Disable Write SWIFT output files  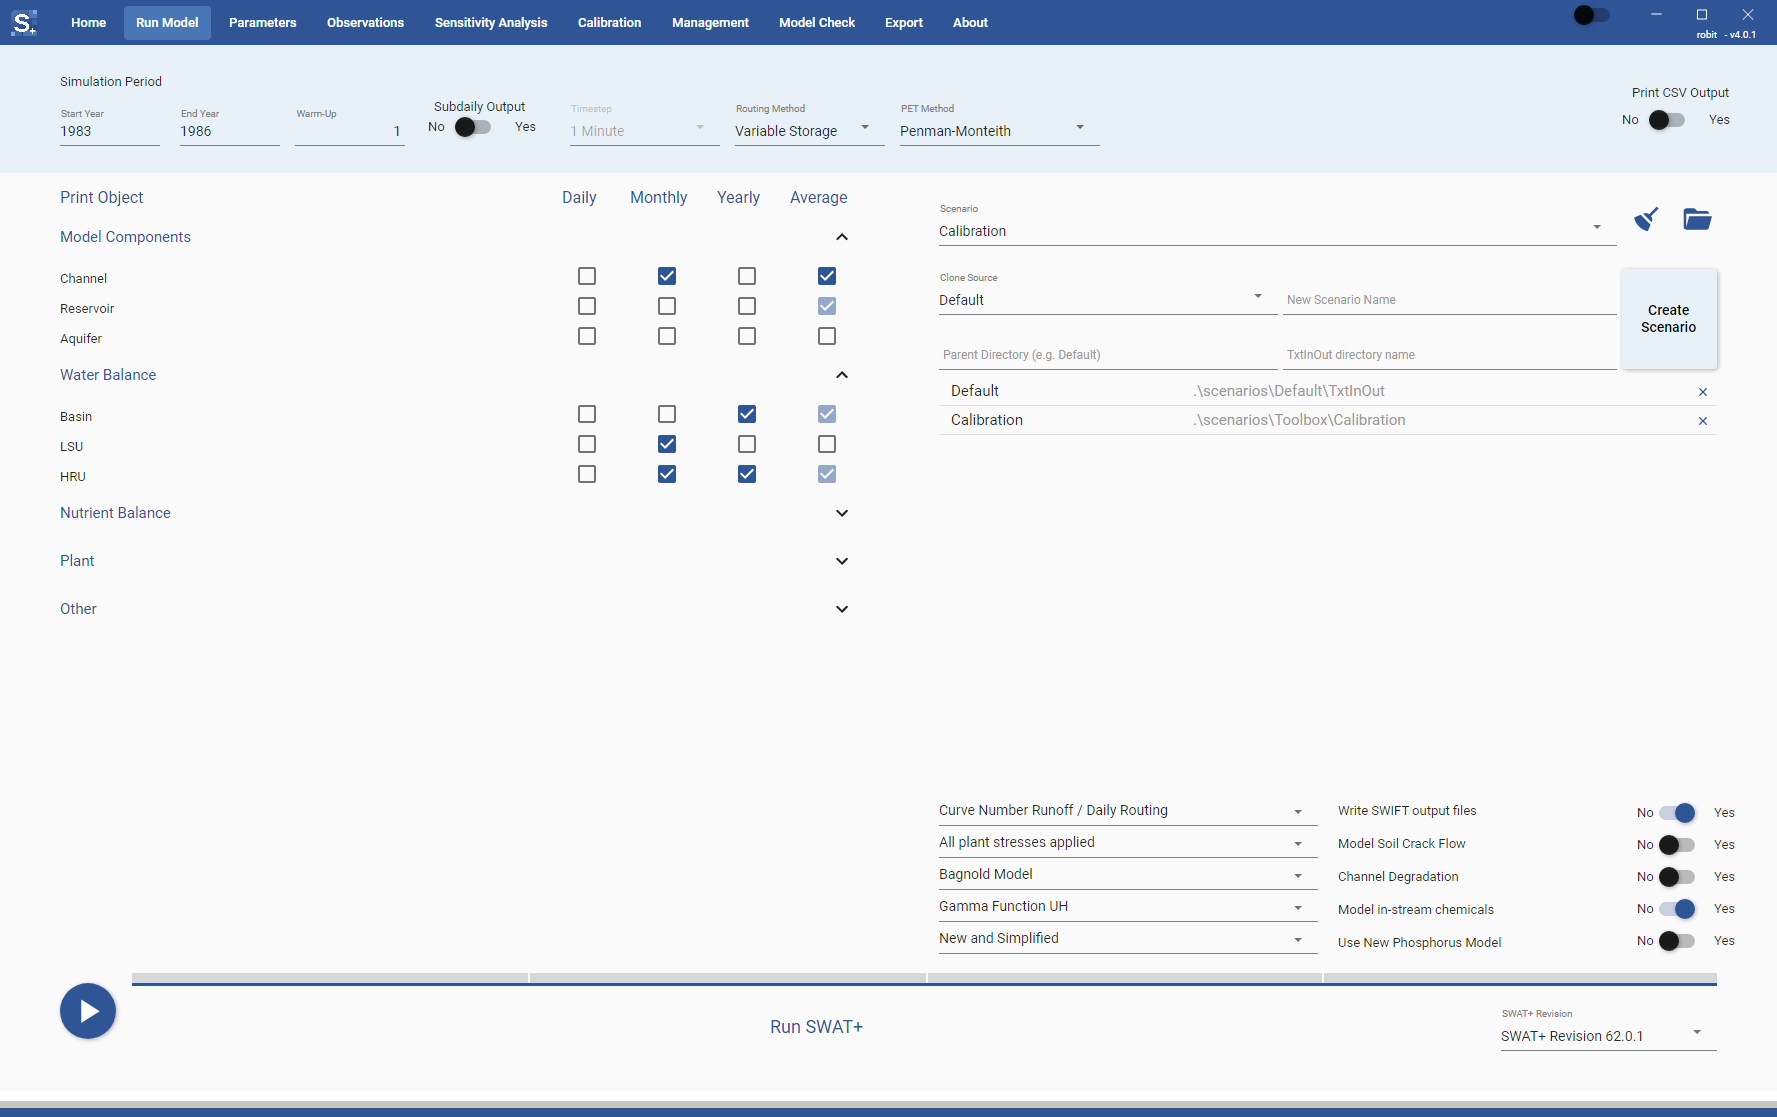(1677, 813)
